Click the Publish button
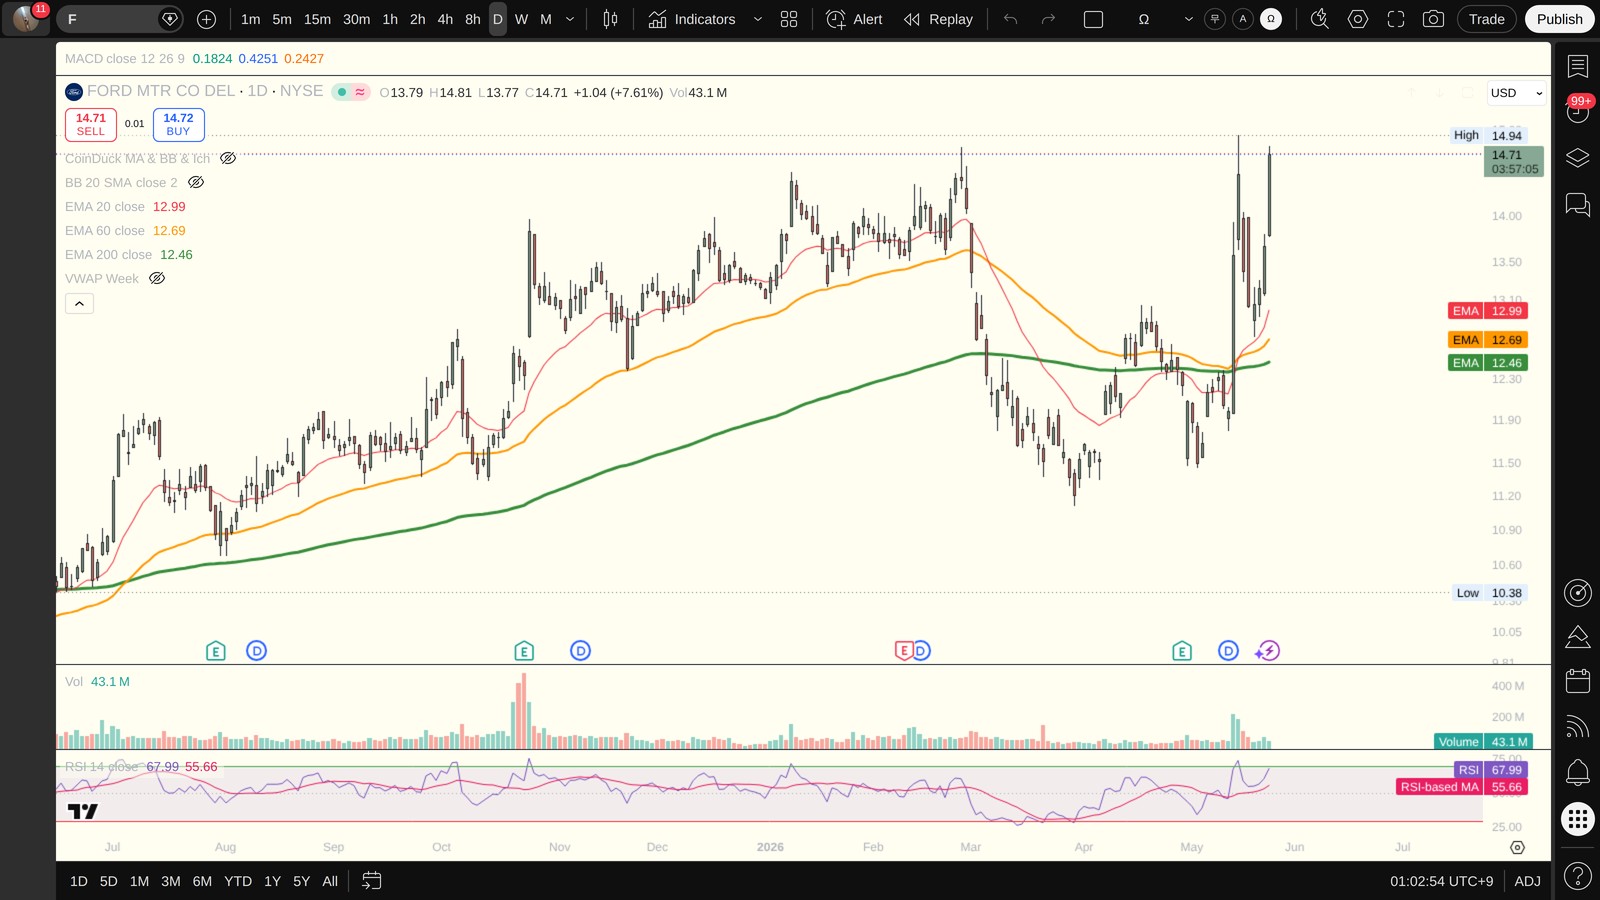Image resolution: width=1600 pixels, height=900 pixels. point(1559,19)
